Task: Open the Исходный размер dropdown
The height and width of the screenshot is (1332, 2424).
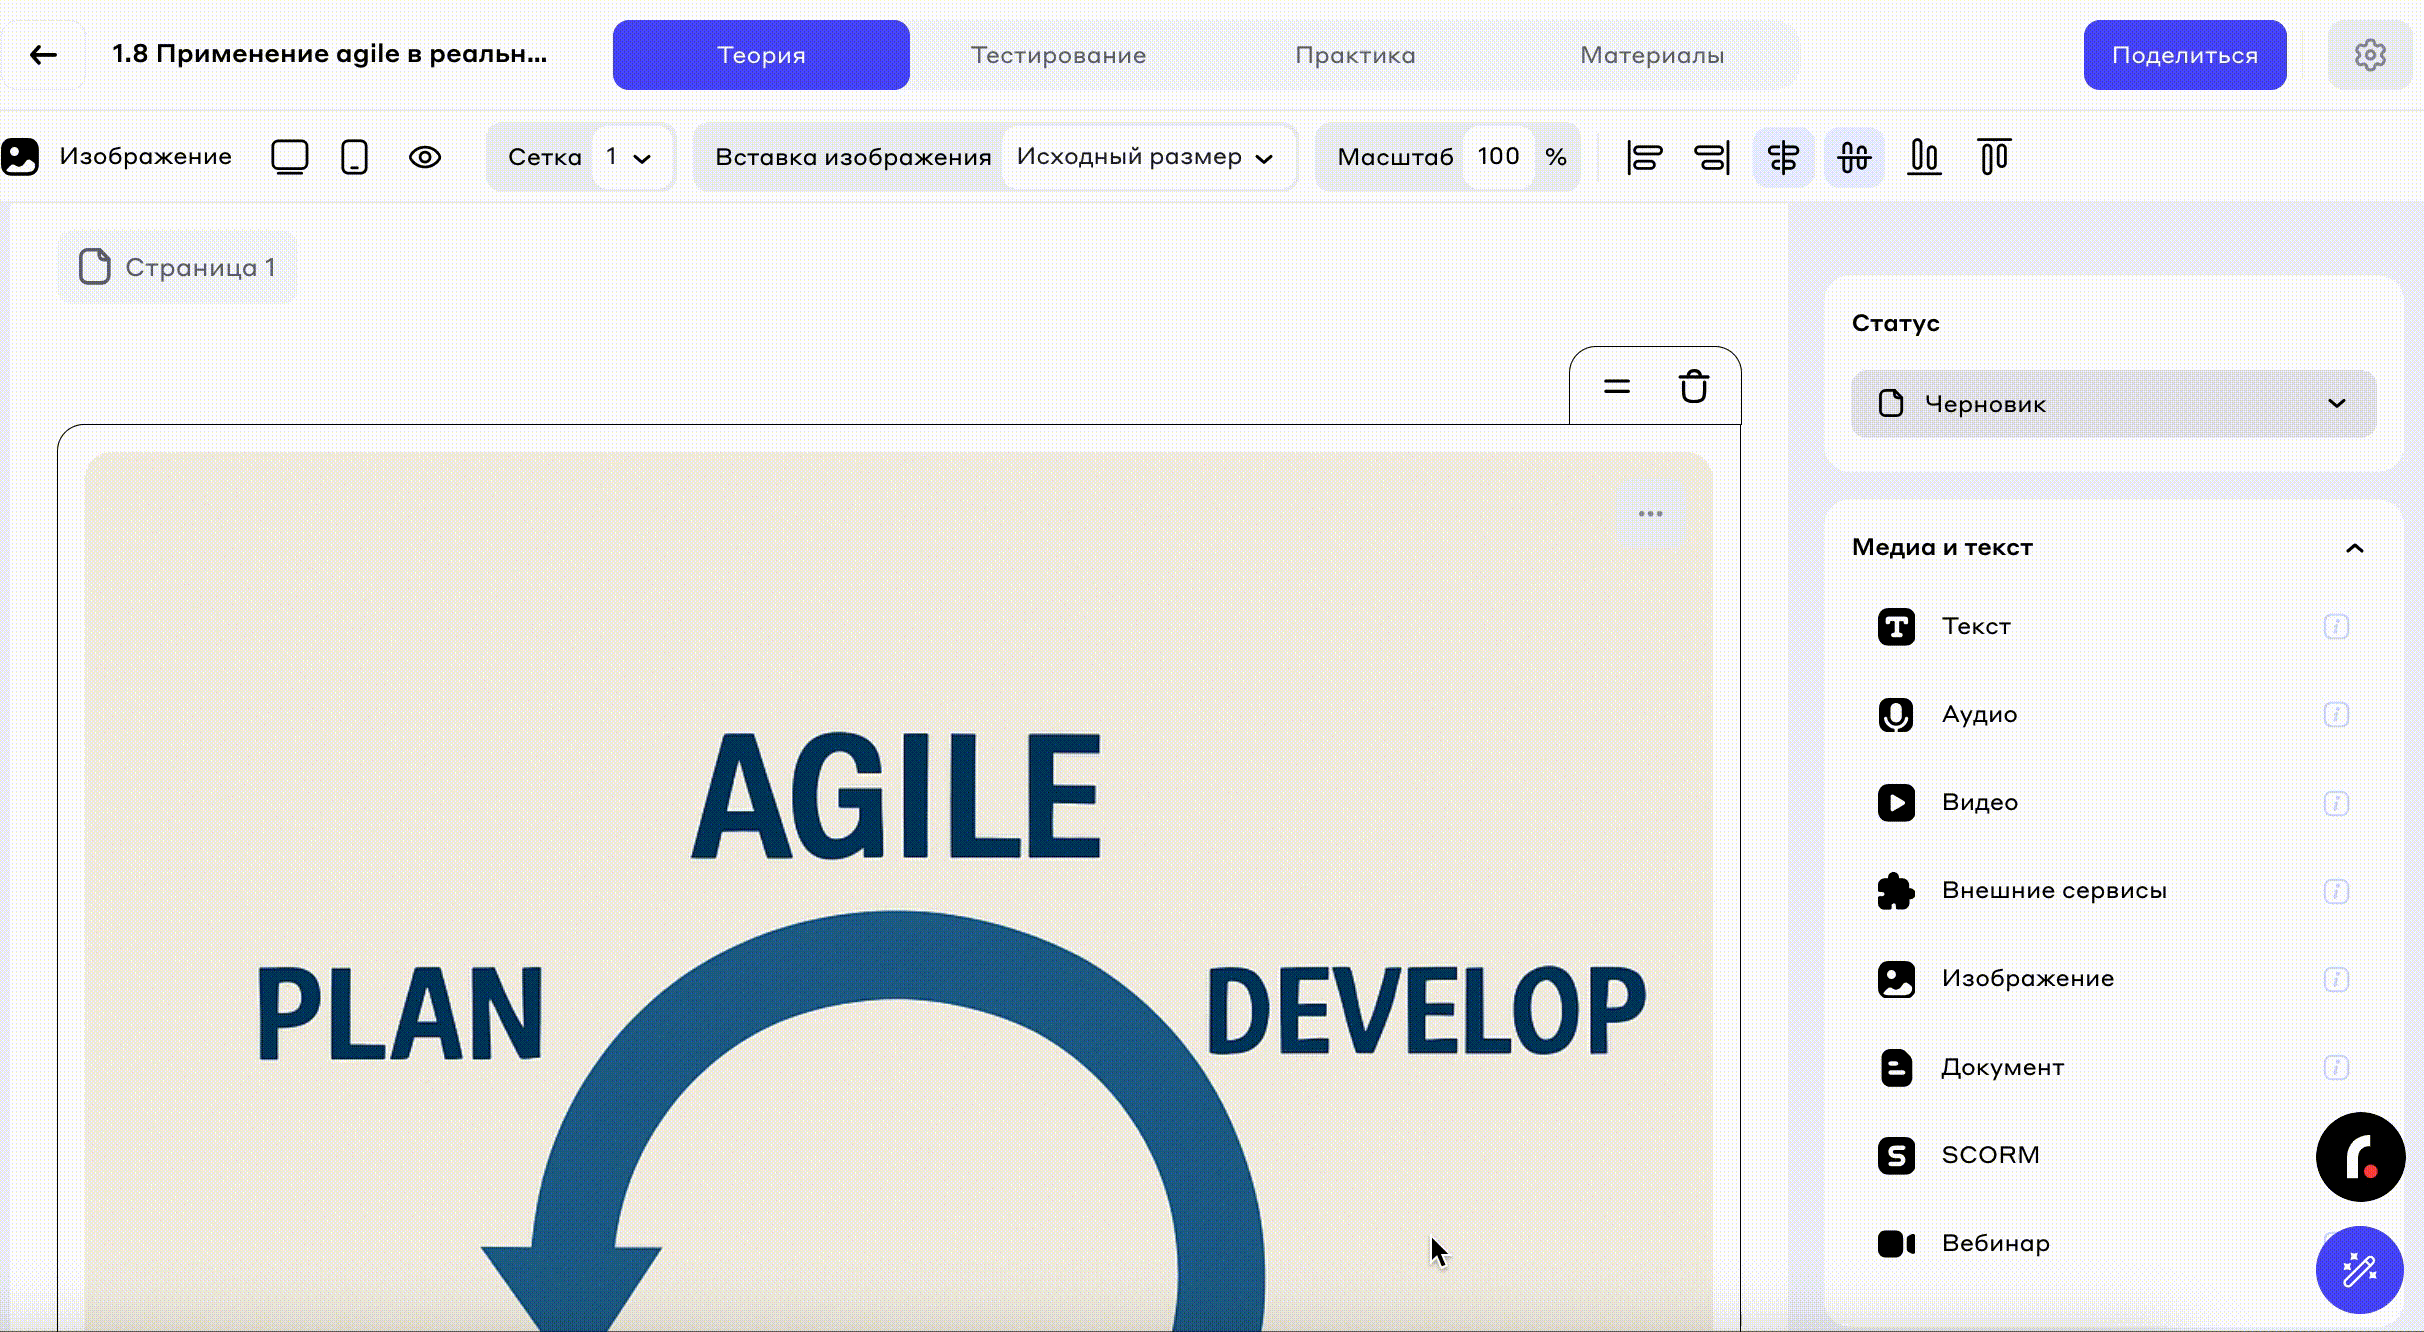Action: pyautogui.click(x=1144, y=157)
